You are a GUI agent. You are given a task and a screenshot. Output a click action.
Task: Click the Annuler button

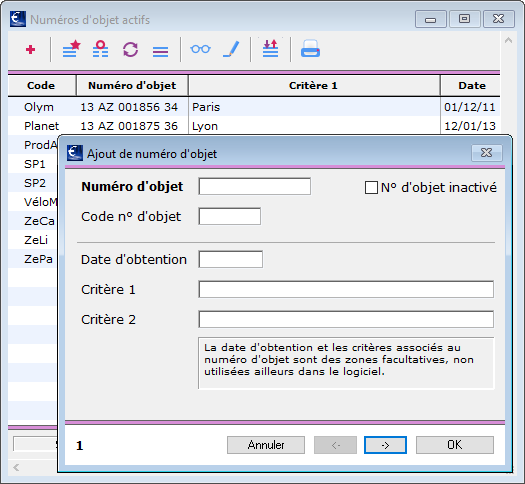[266, 445]
